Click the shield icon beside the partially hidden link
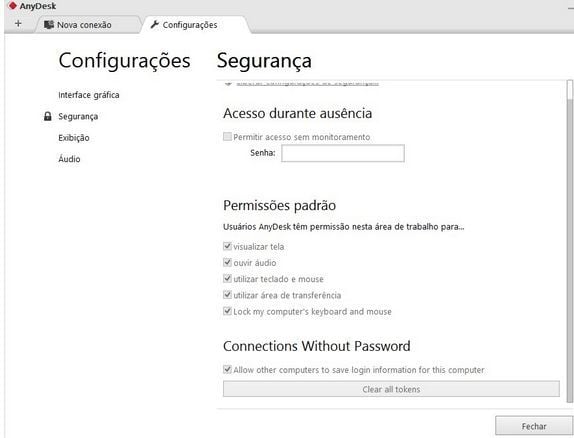Viewport: 574px width, 438px height. pyautogui.click(x=228, y=83)
